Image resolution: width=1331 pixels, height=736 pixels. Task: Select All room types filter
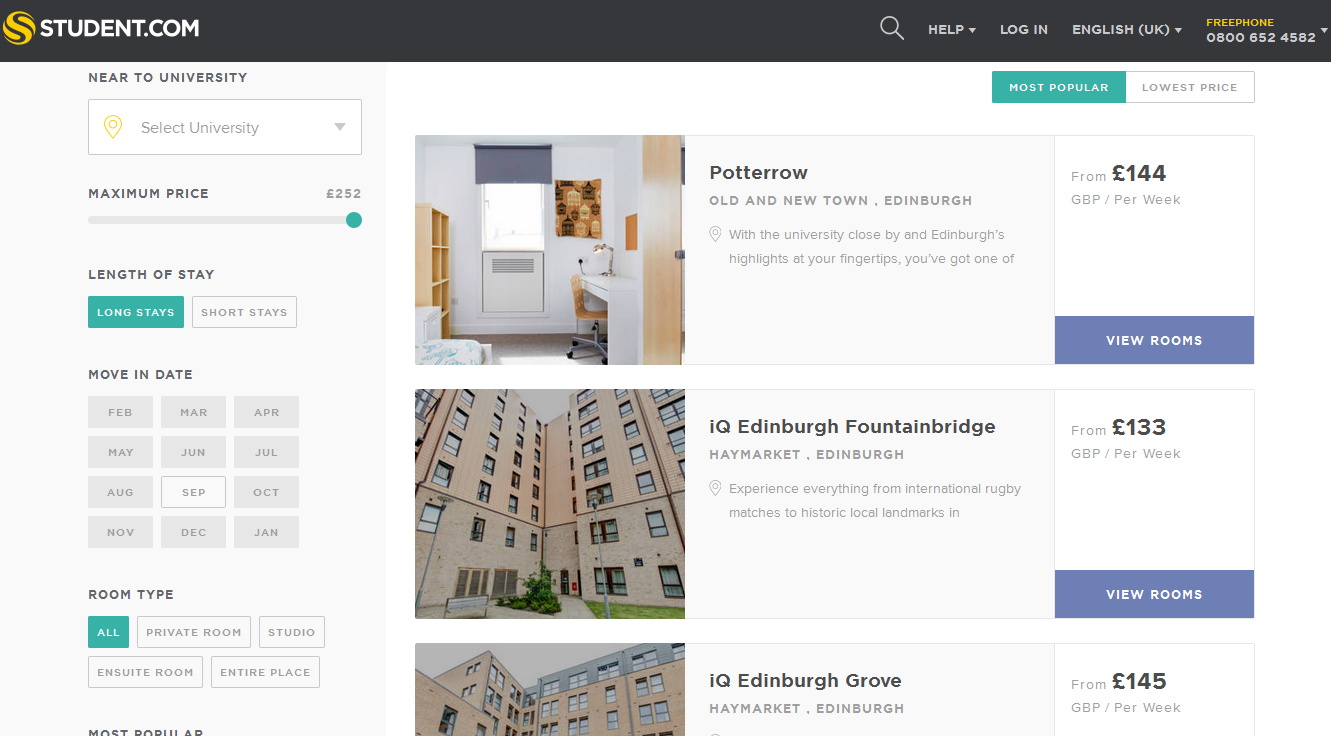coord(108,632)
